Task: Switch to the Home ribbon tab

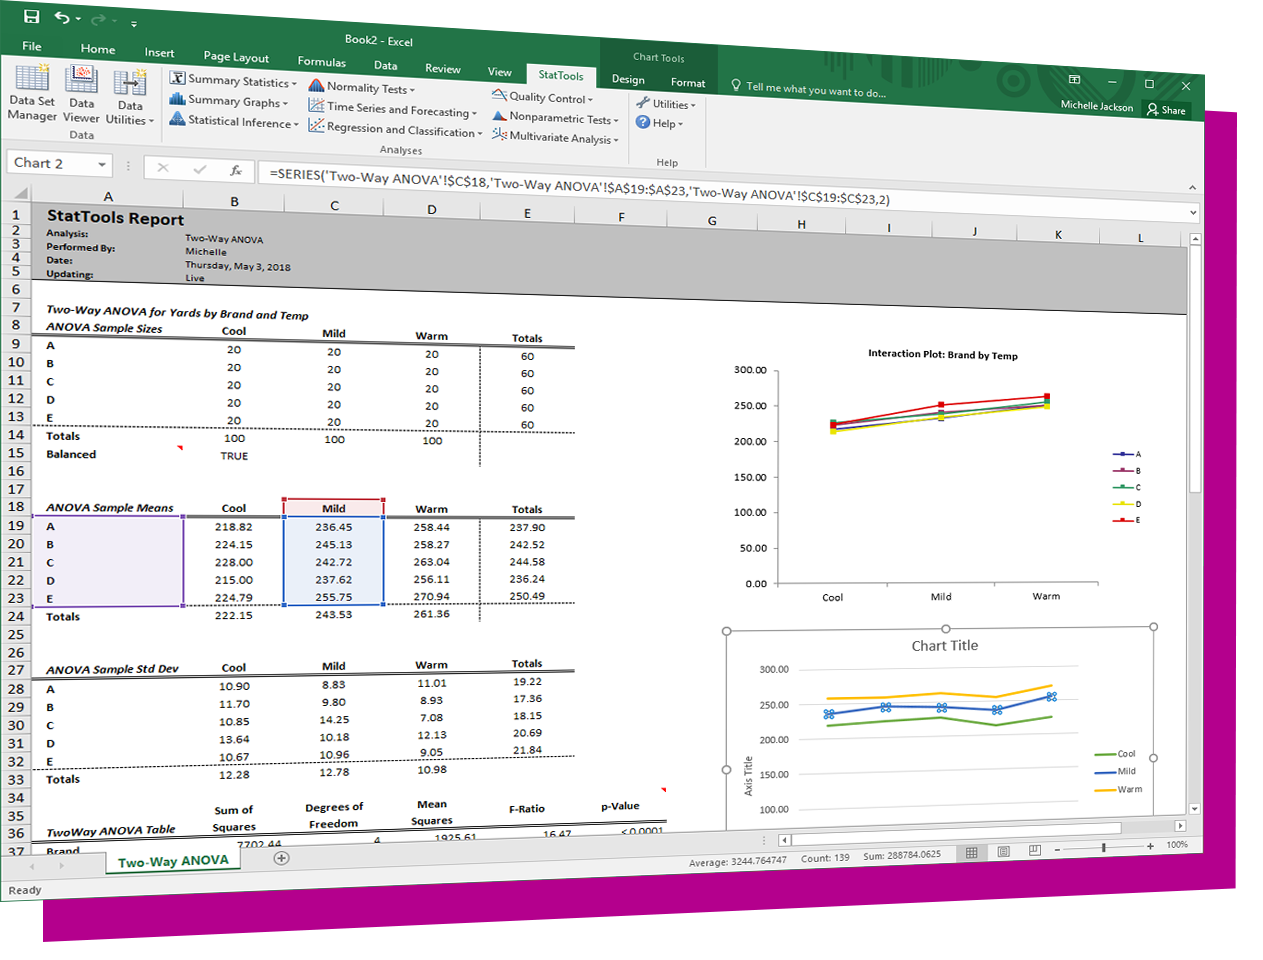Action: click(x=98, y=49)
